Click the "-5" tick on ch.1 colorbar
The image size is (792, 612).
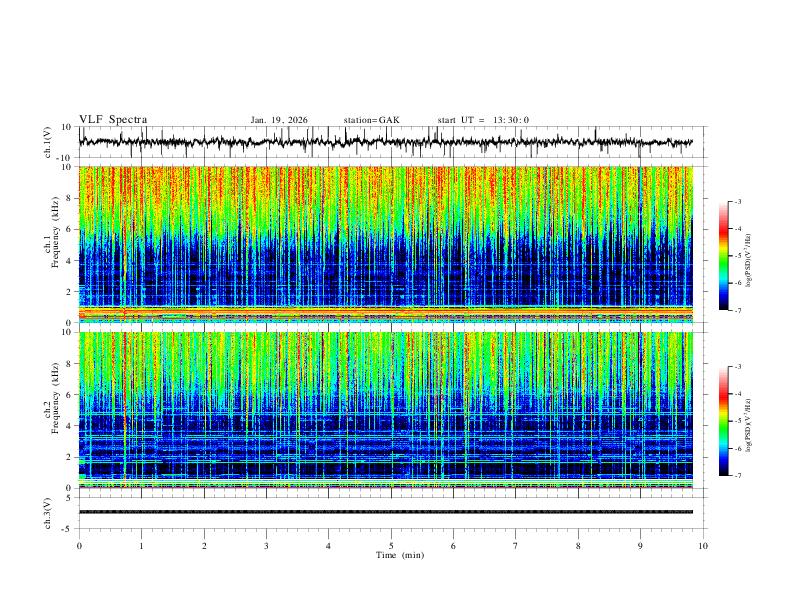(x=738, y=256)
